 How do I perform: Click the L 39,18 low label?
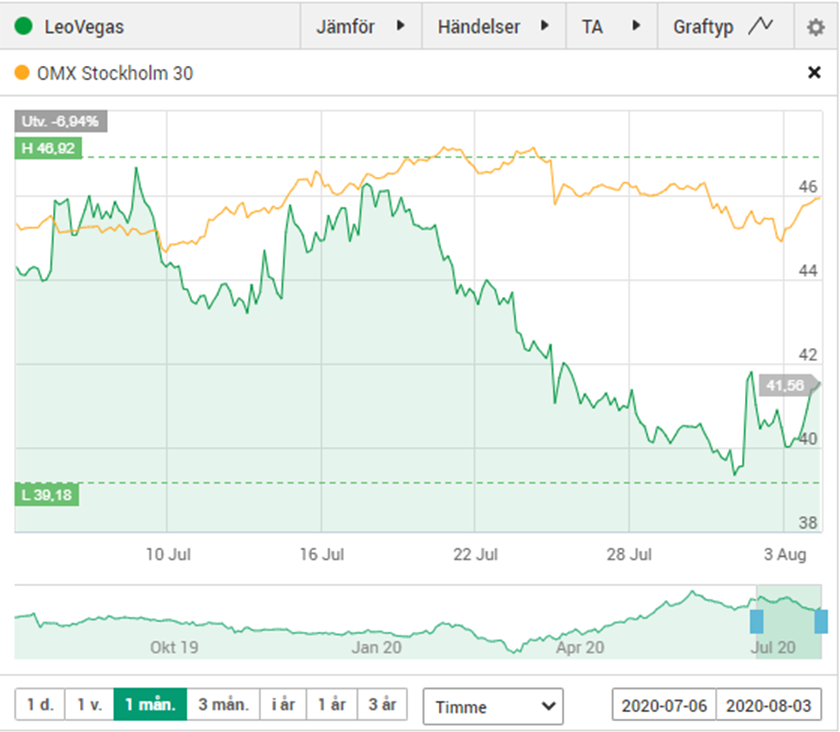[x=47, y=495]
